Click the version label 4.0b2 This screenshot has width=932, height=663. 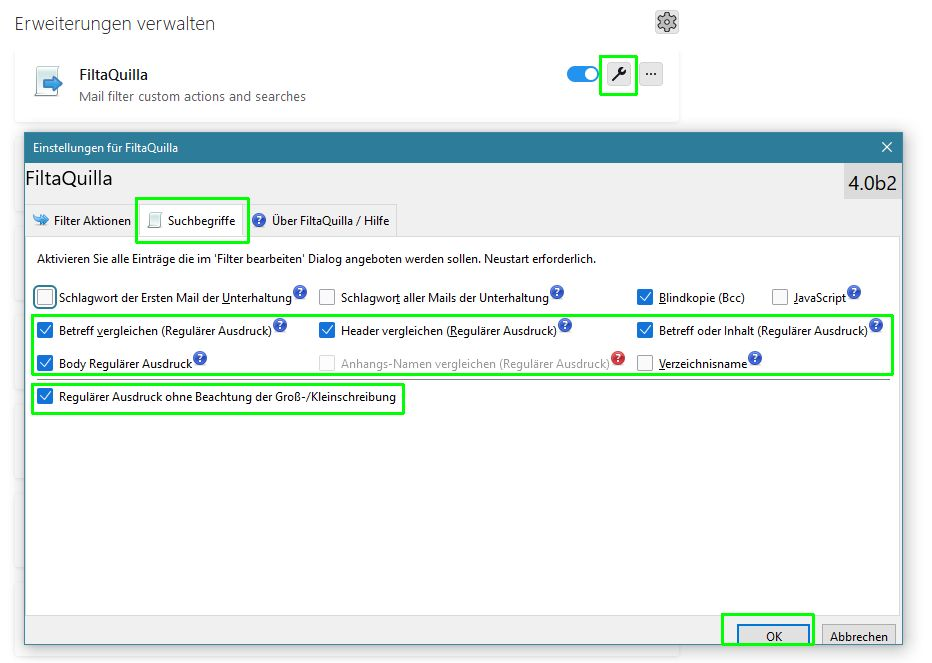tap(872, 183)
